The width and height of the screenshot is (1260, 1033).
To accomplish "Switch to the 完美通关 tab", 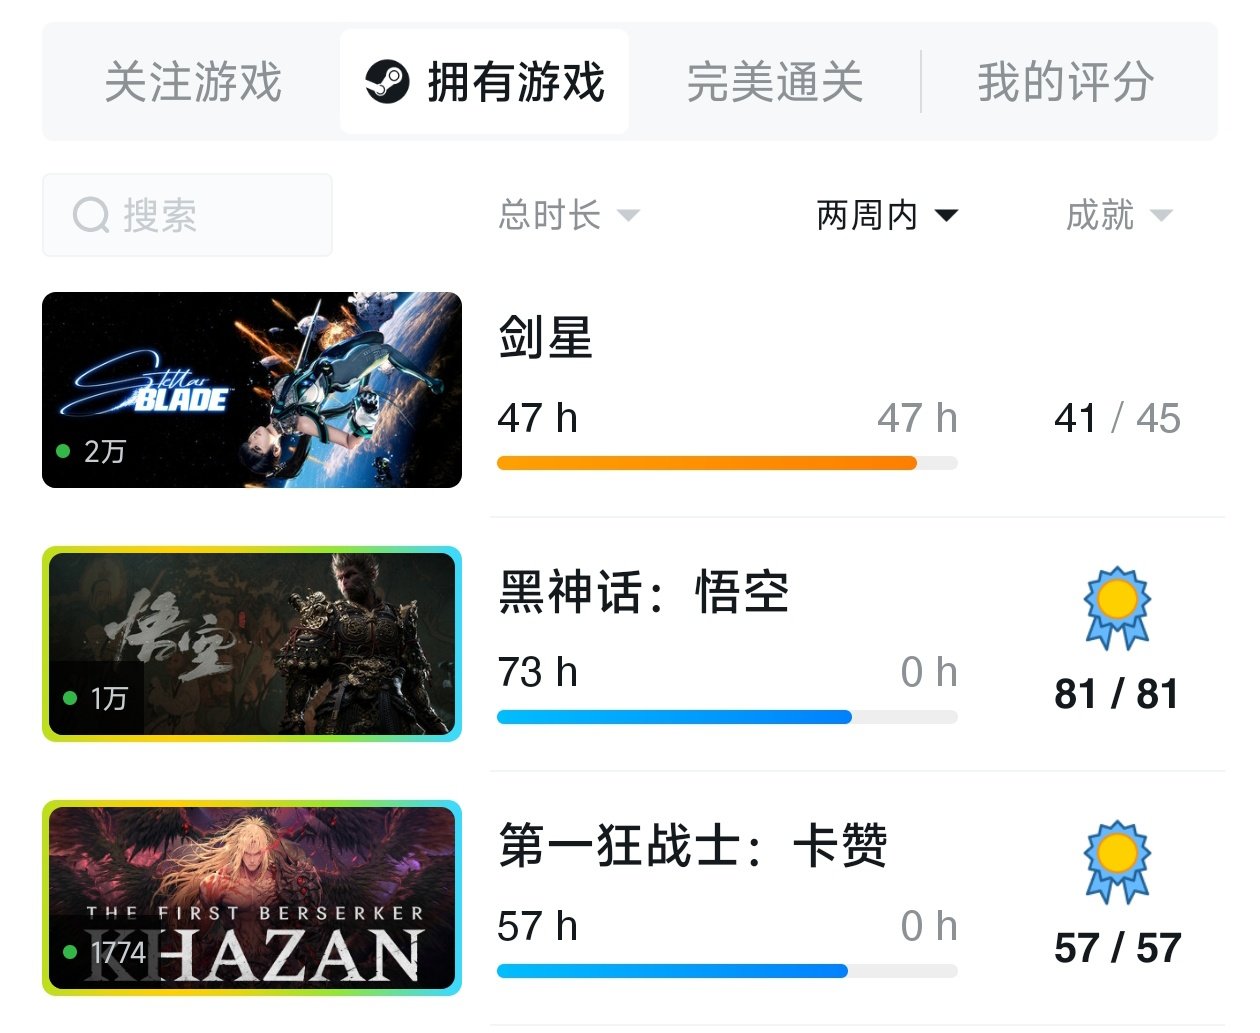I will (x=775, y=82).
